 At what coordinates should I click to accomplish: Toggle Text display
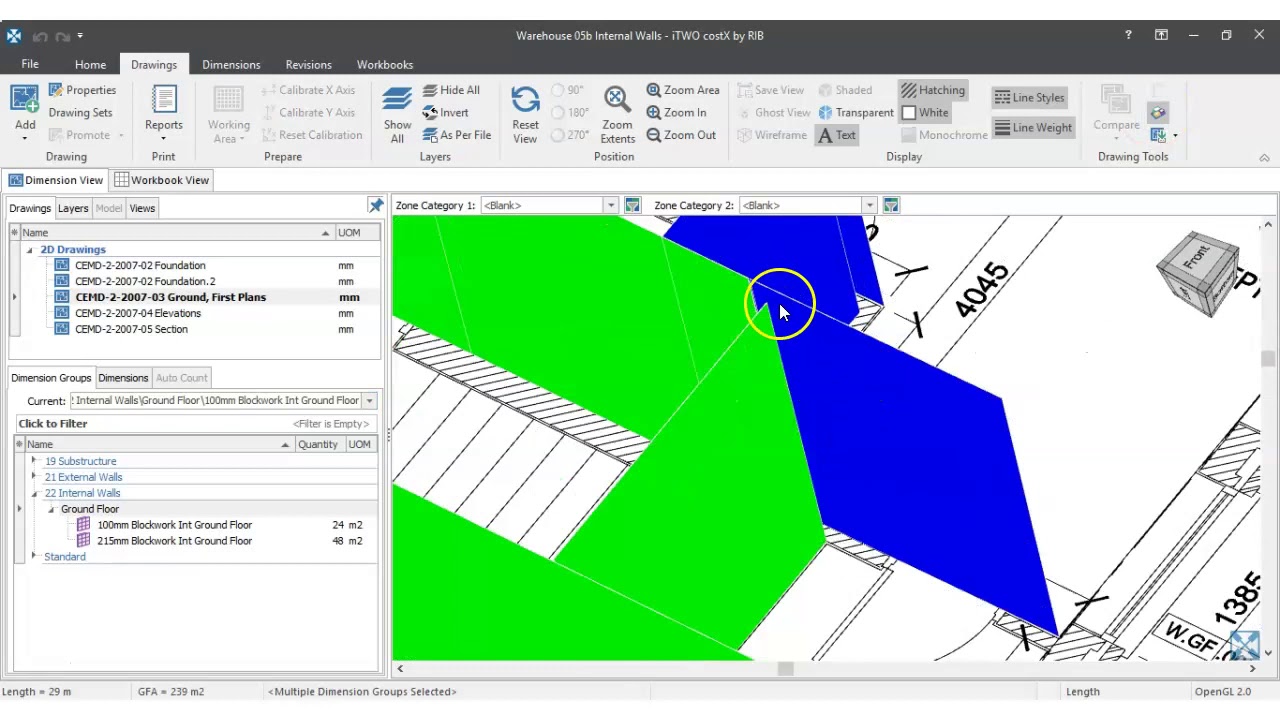coord(837,135)
